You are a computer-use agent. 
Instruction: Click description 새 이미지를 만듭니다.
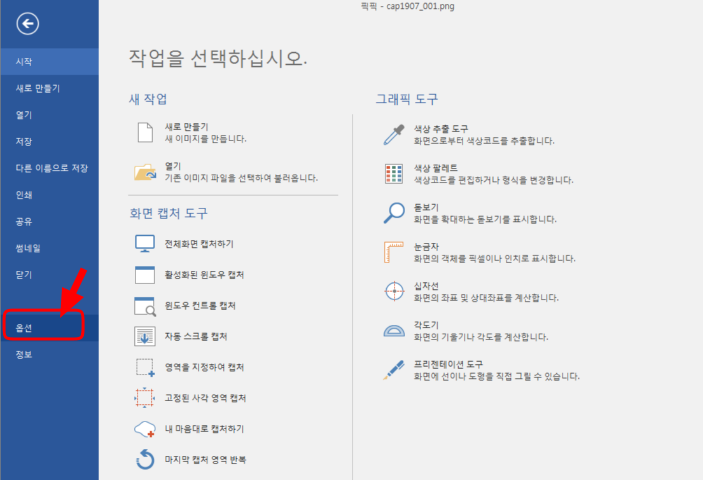point(206,139)
